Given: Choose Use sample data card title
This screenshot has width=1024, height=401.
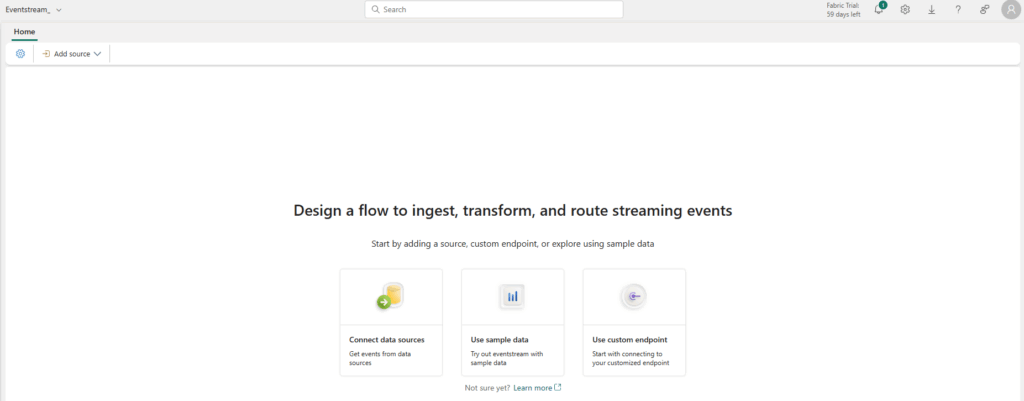Looking at the screenshot, I should [500, 340].
